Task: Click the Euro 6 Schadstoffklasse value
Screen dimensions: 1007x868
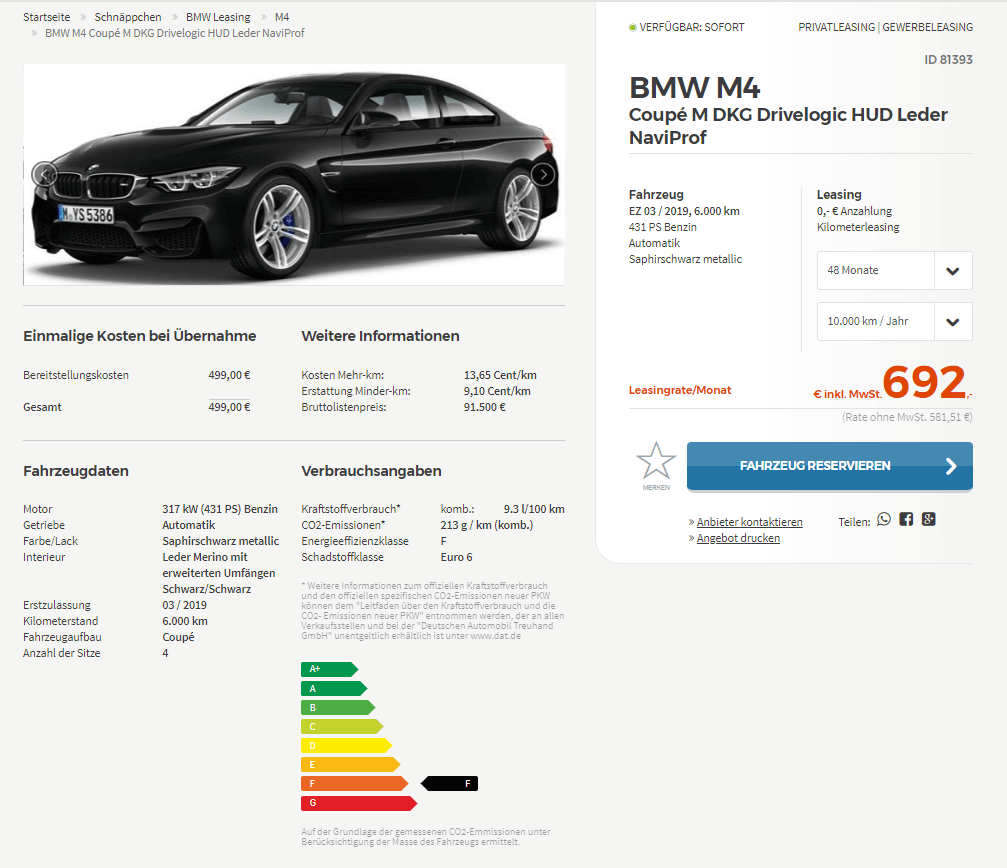Action: [457, 557]
